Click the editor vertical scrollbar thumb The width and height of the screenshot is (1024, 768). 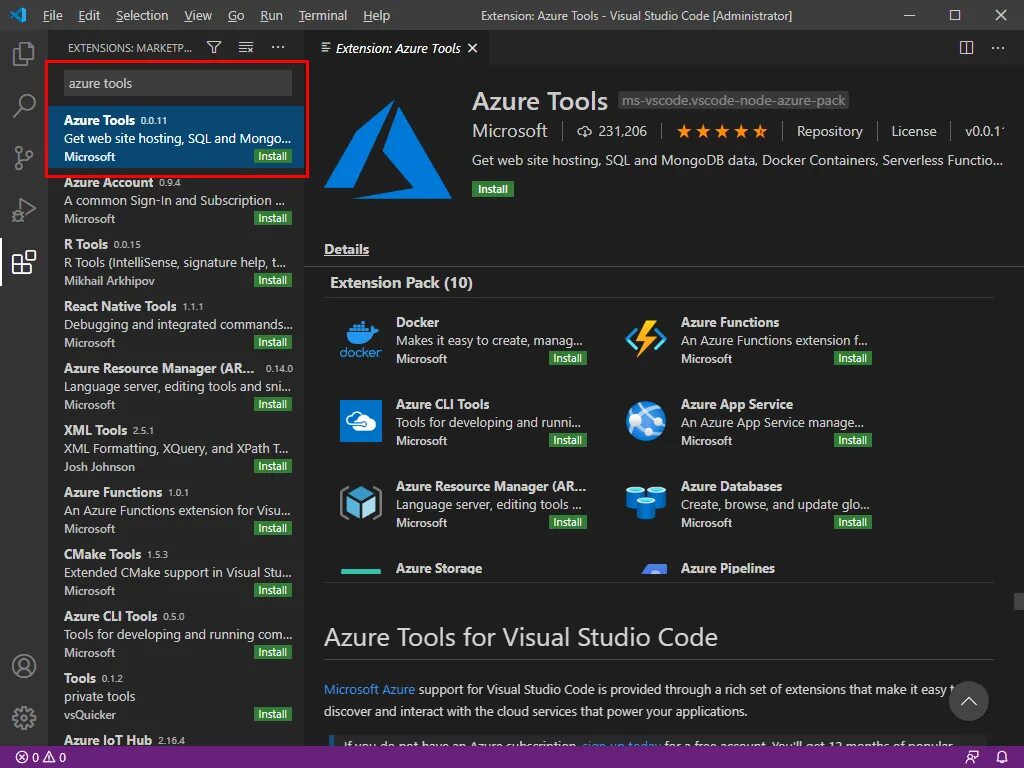pos(1018,601)
